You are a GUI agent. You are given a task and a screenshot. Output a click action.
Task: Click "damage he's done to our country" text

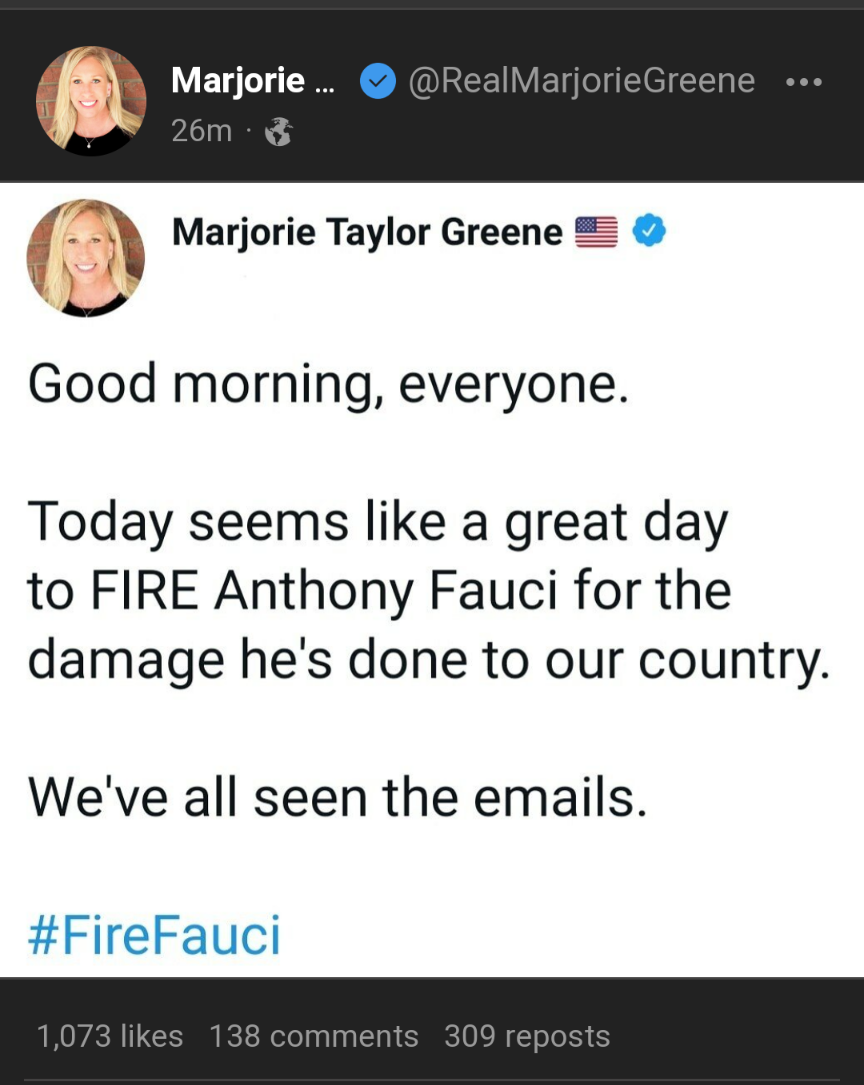point(428,659)
